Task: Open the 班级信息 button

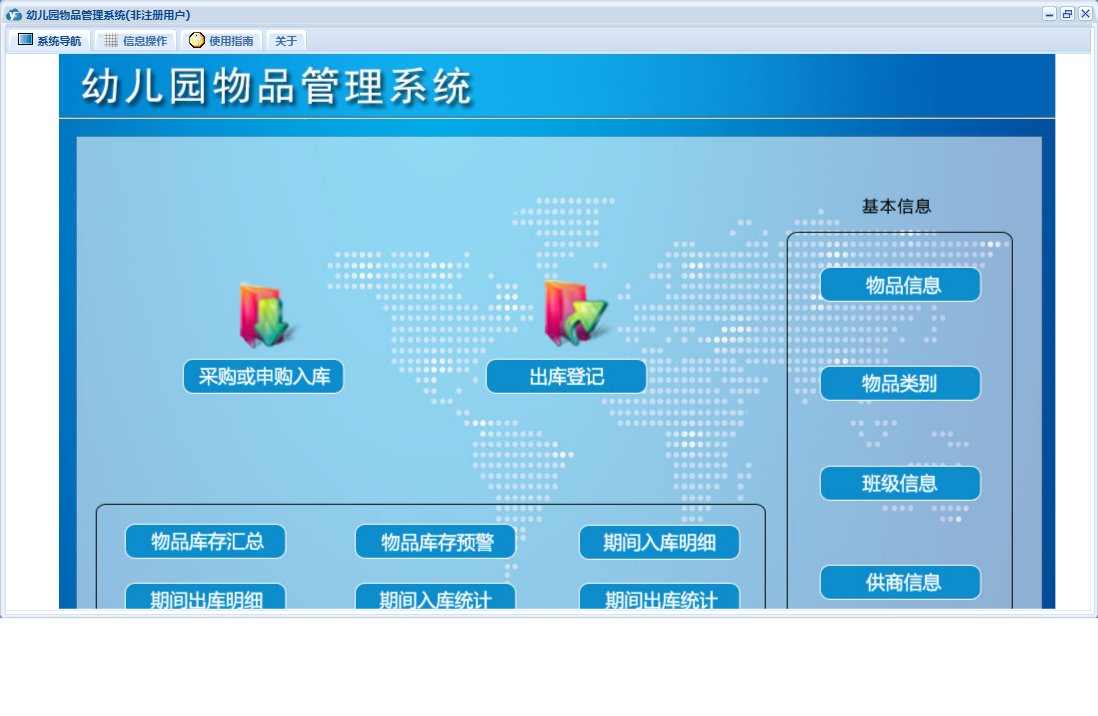Action: [x=901, y=483]
